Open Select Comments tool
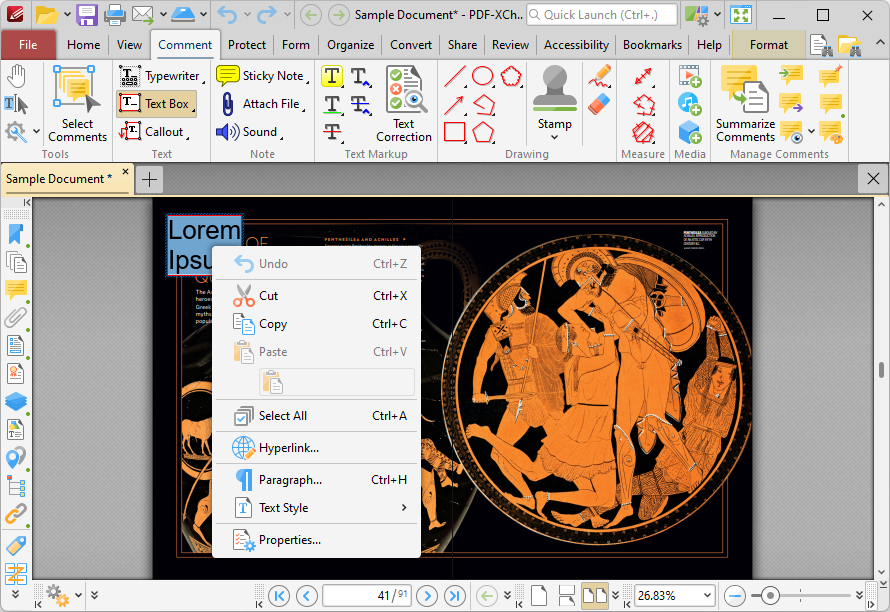The height and width of the screenshot is (612, 890). 77,103
